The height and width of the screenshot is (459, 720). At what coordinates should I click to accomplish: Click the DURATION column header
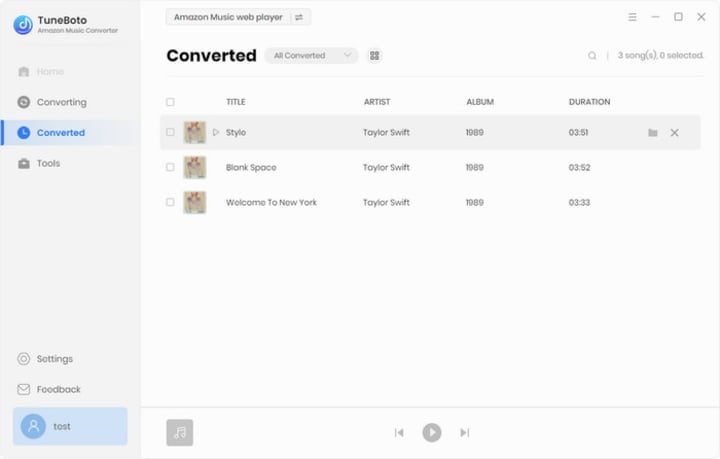click(x=590, y=102)
